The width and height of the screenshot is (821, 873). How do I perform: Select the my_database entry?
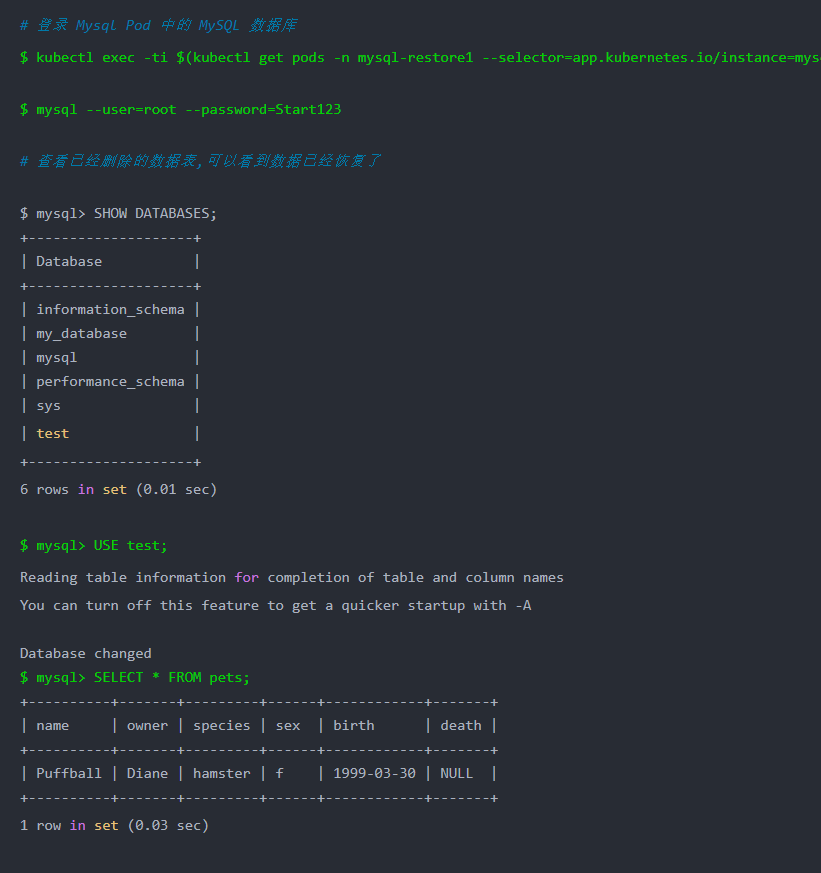(x=81, y=333)
